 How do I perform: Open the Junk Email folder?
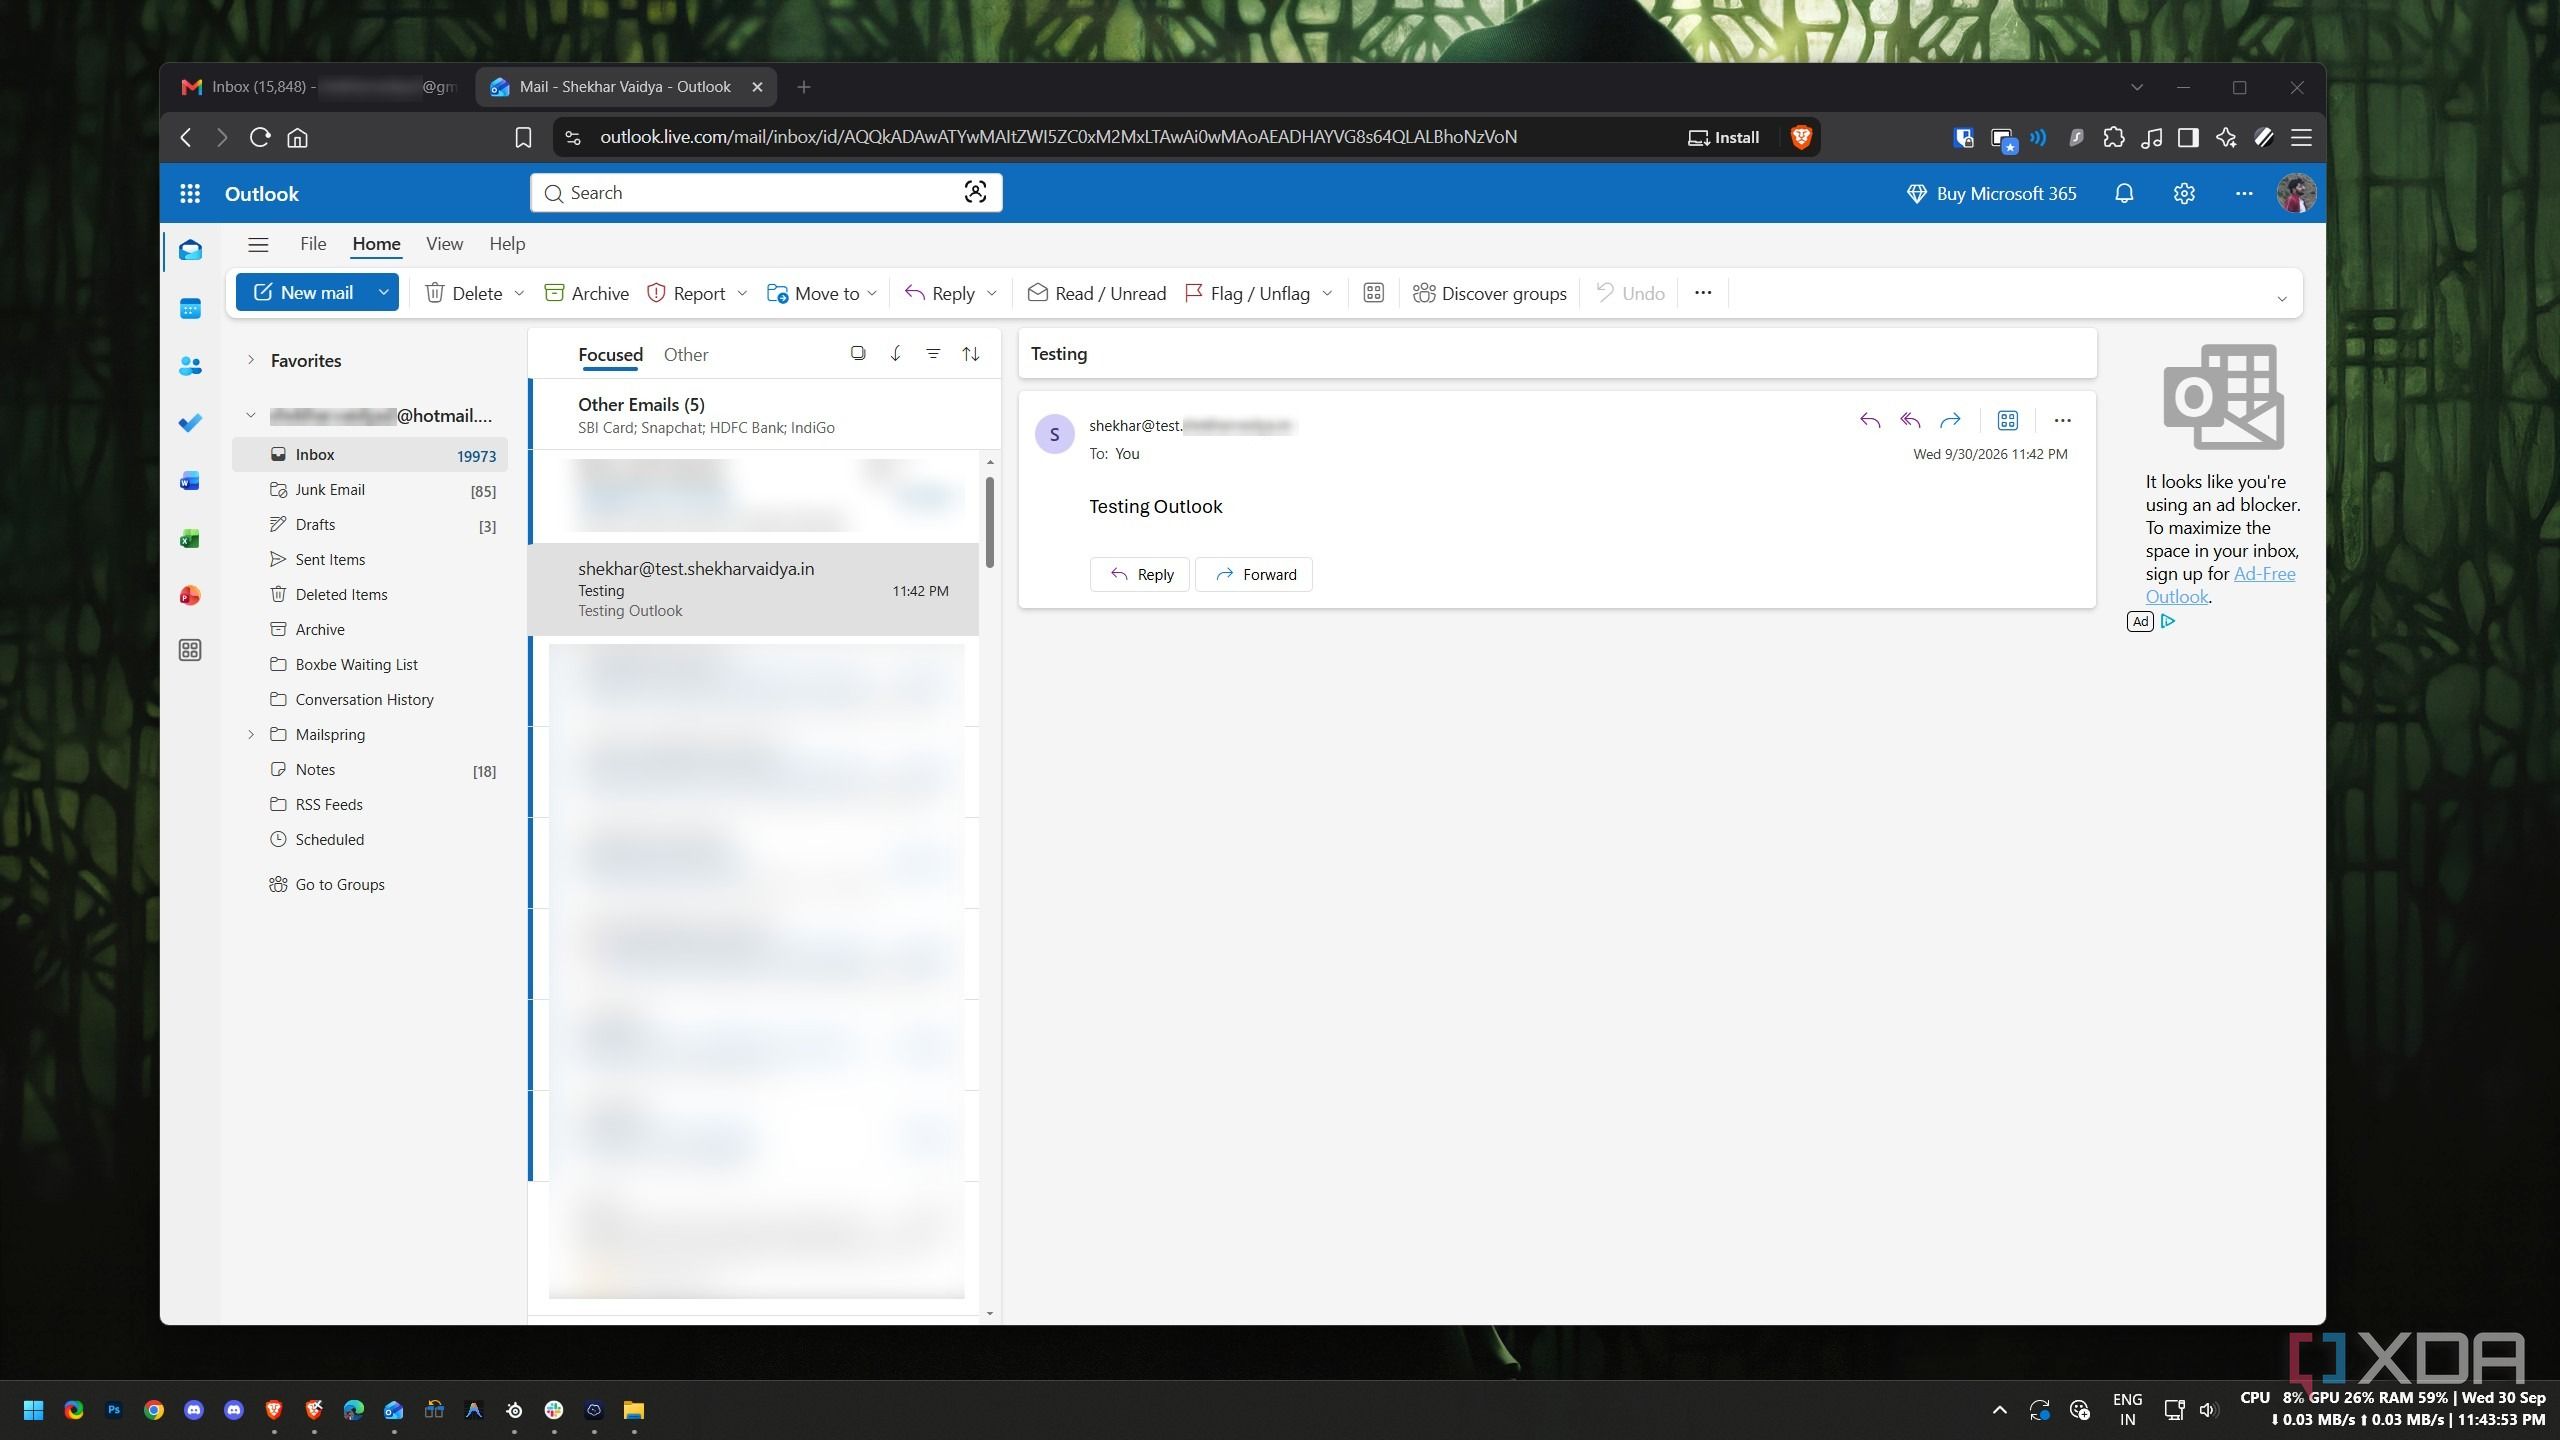tap(370, 490)
